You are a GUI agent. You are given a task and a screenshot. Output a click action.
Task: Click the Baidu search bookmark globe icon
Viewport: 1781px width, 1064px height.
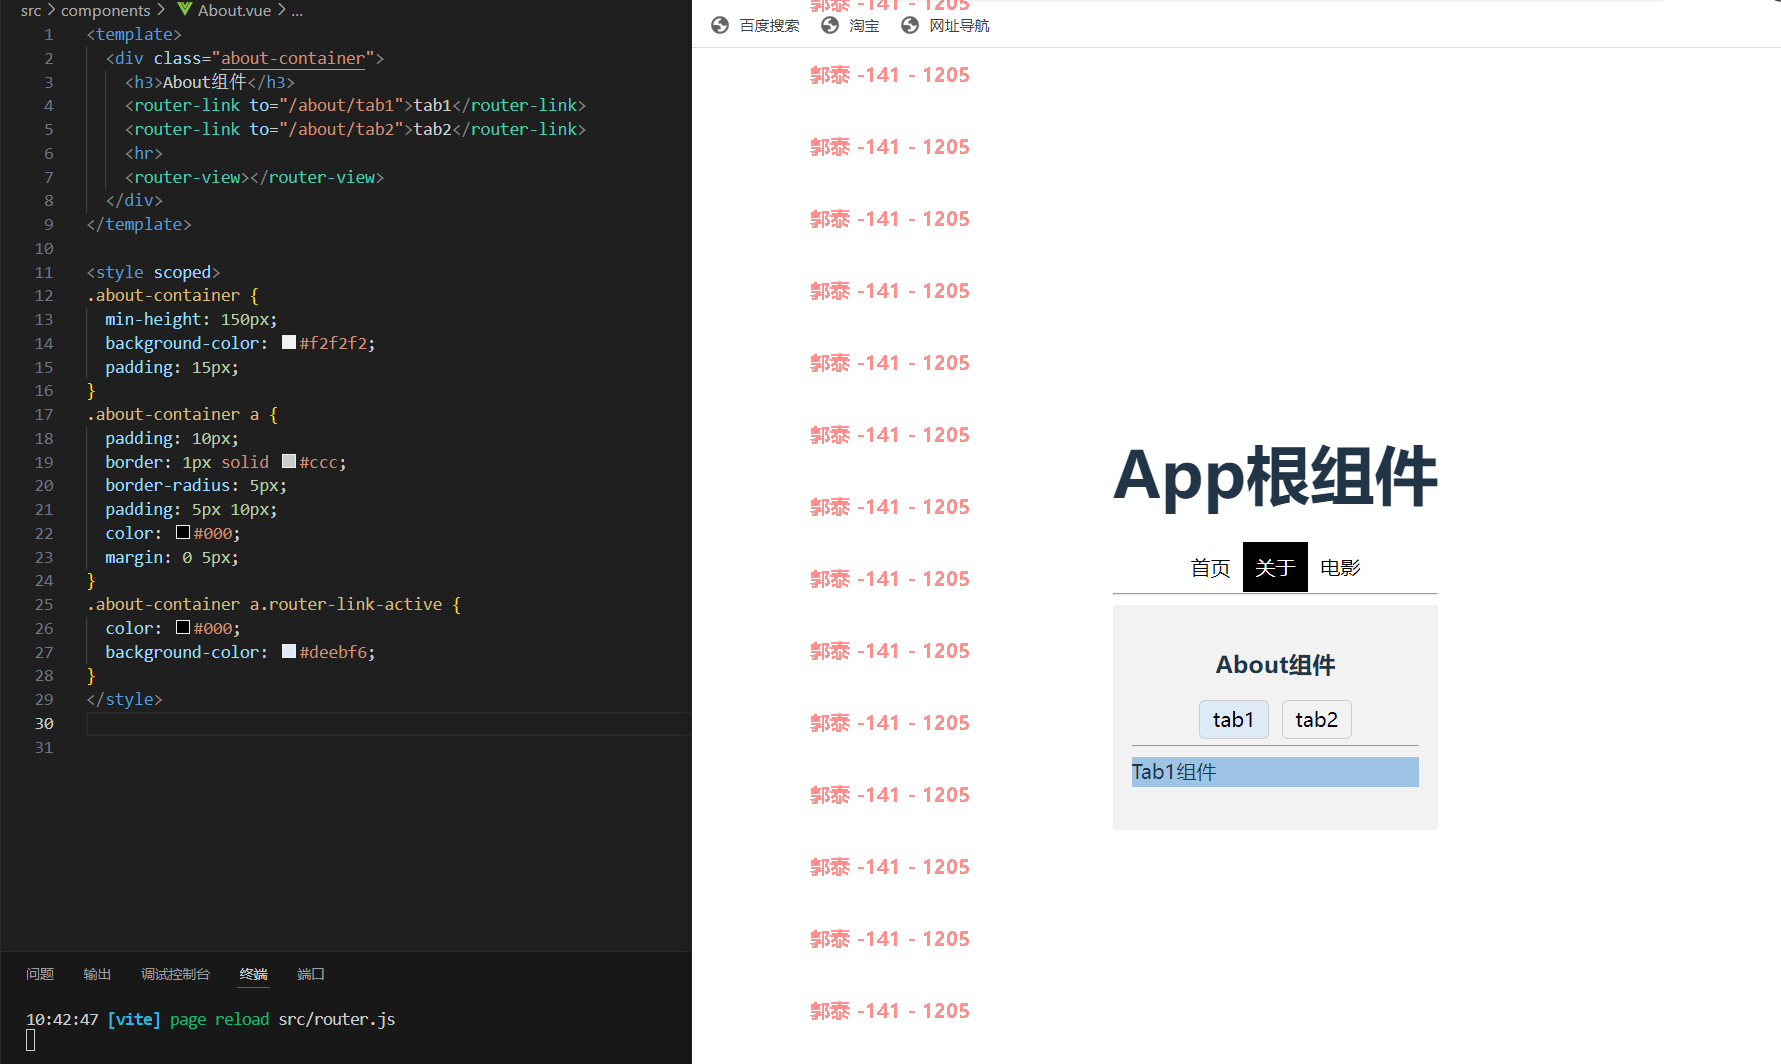click(720, 25)
